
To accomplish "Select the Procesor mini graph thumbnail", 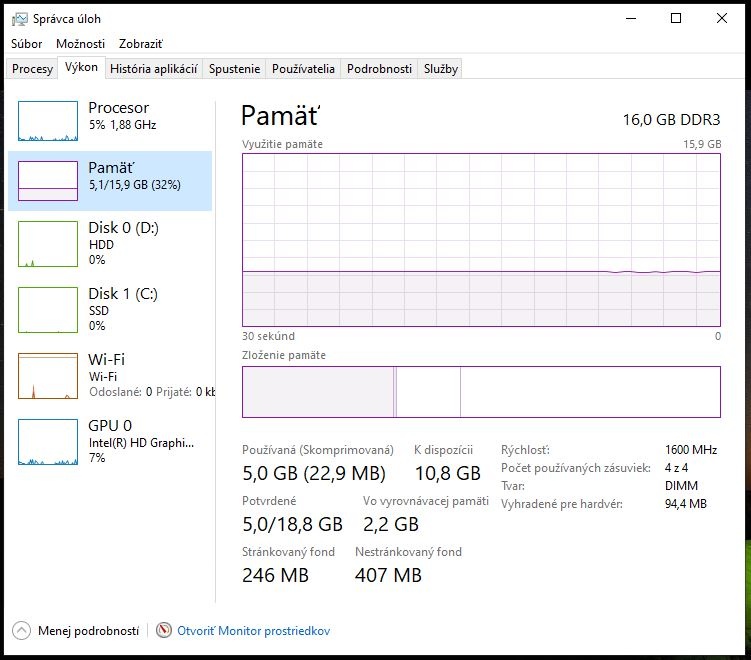I will tap(47, 121).
